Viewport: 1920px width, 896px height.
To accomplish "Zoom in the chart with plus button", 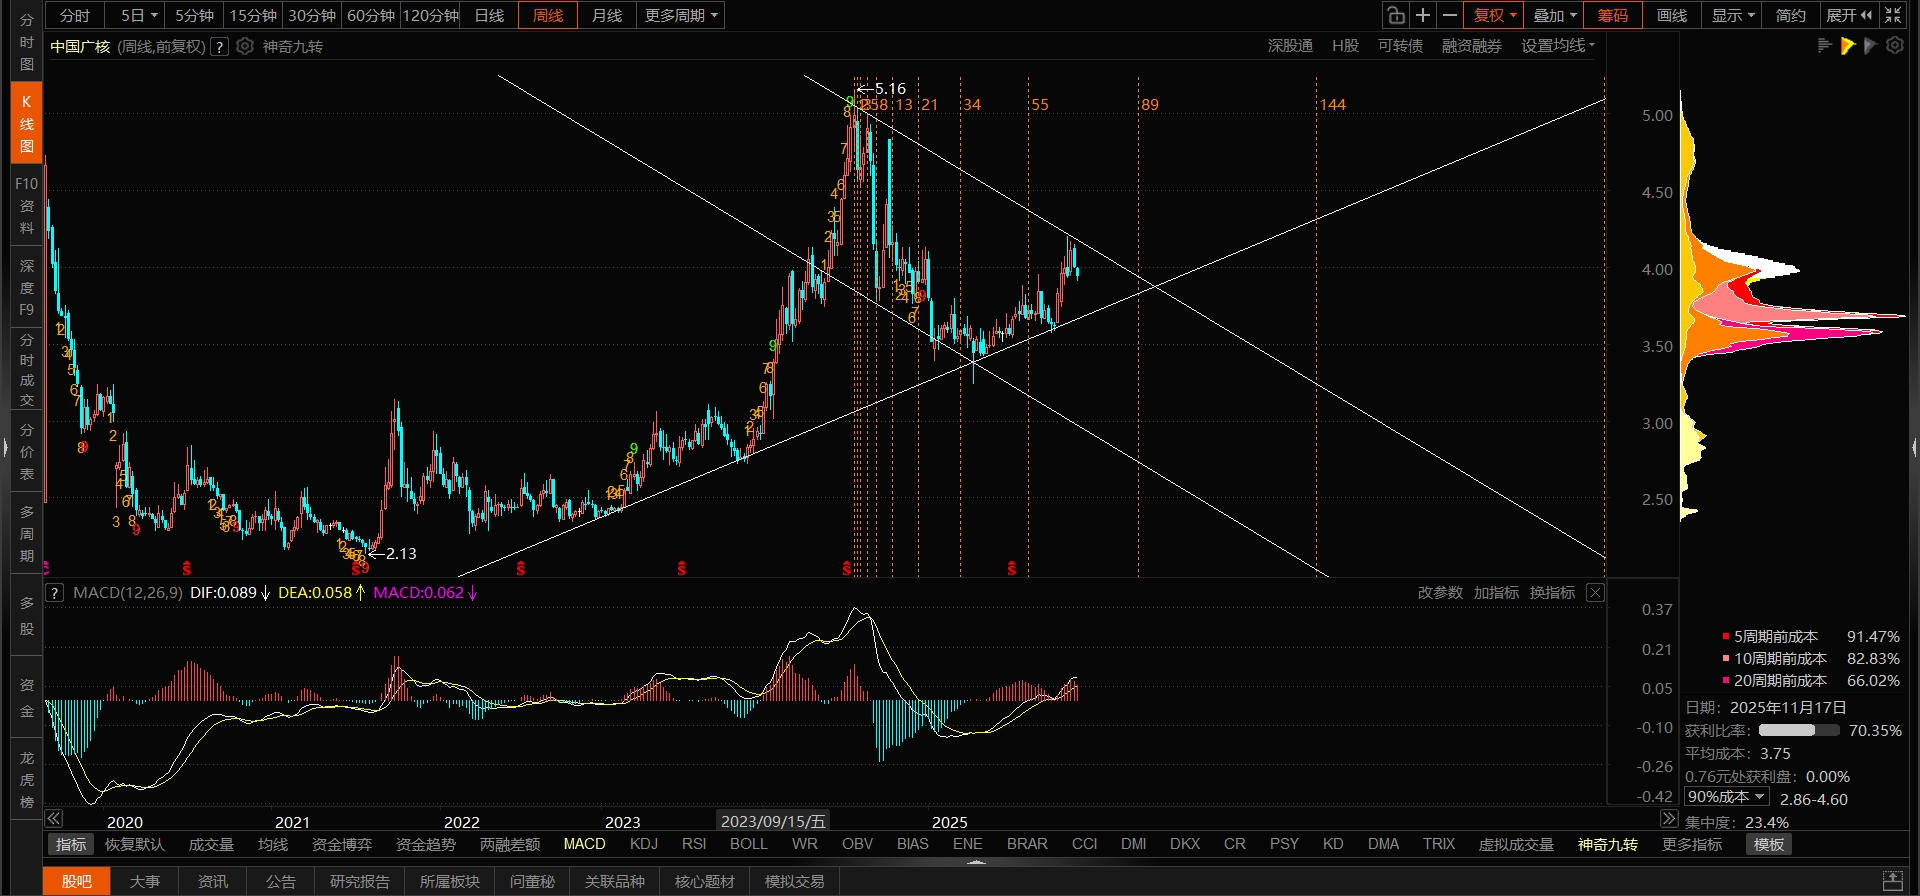I will coord(1423,15).
